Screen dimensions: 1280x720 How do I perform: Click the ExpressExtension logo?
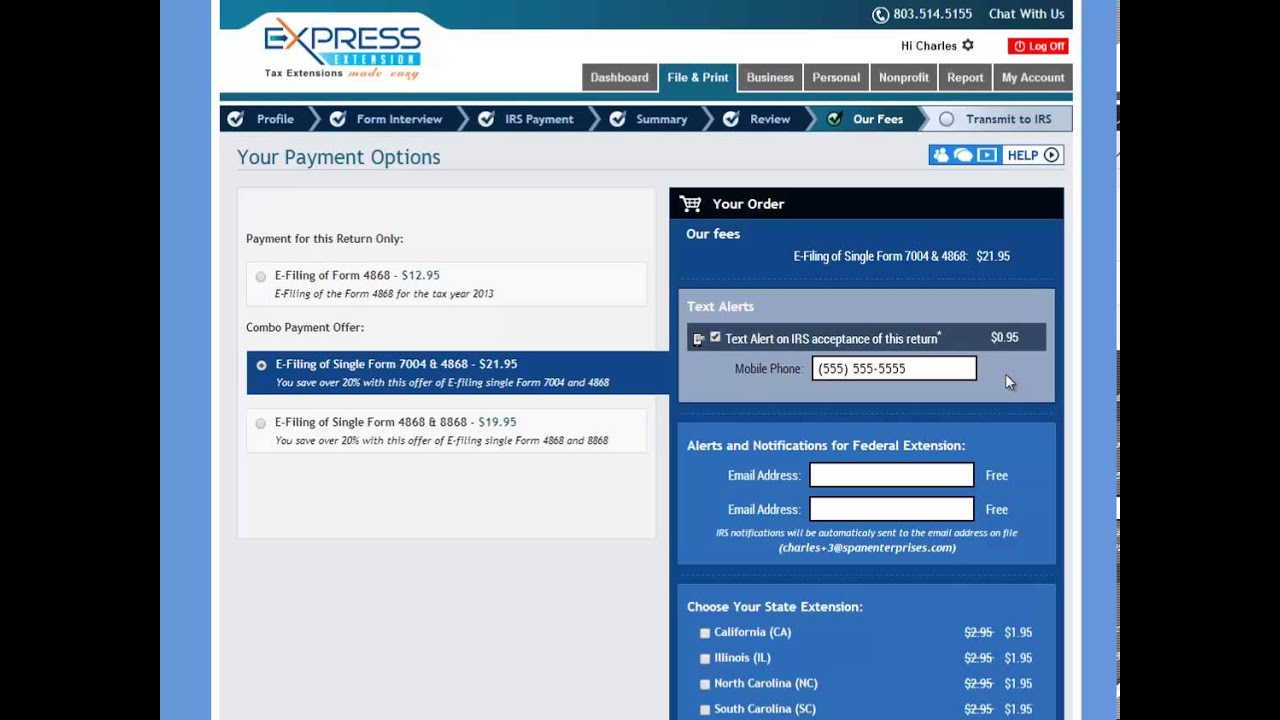343,48
